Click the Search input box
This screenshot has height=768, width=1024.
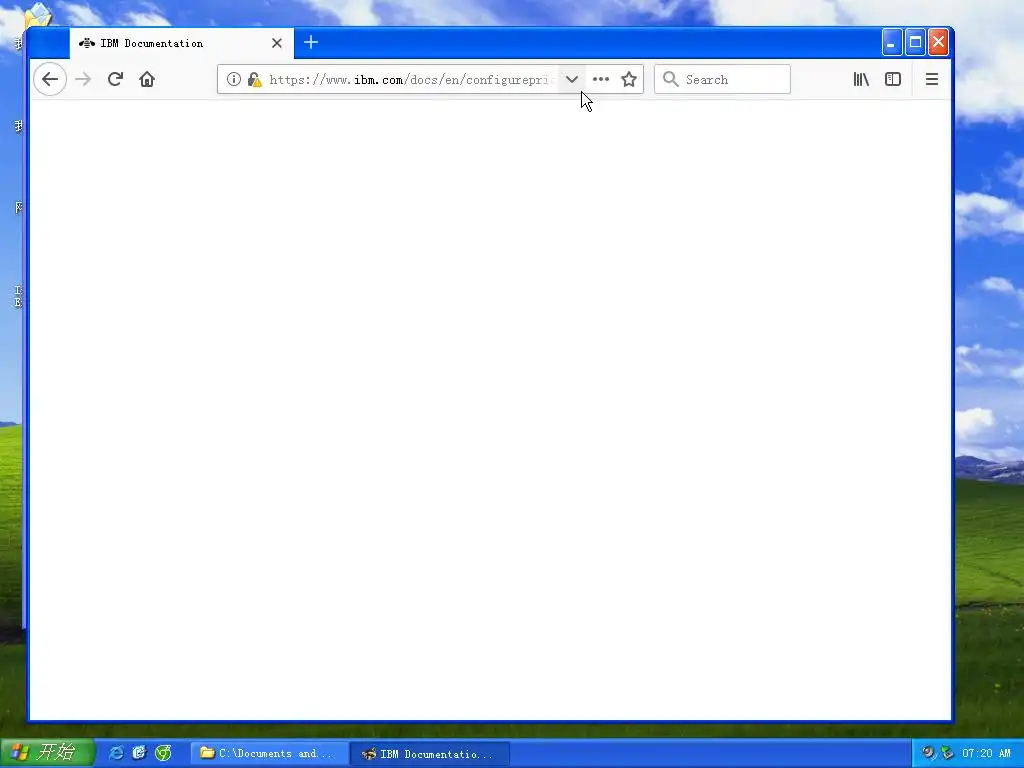click(x=722, y=79)
